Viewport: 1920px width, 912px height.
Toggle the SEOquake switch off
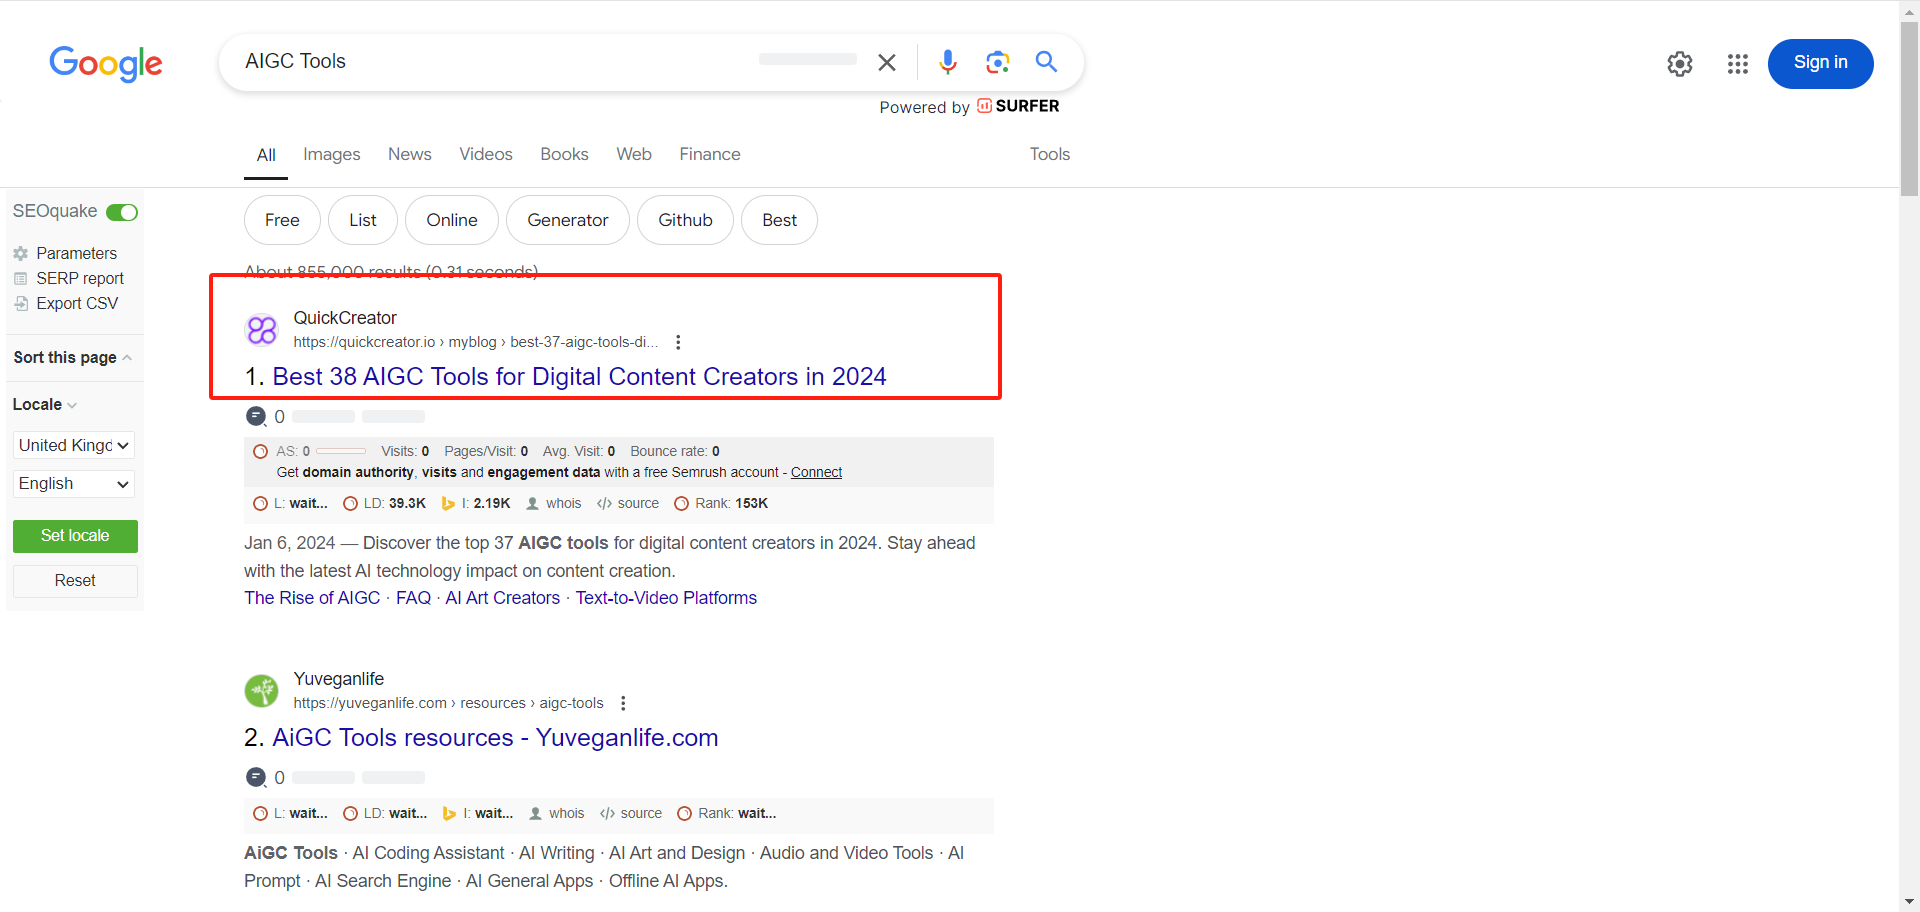[122, 212]
